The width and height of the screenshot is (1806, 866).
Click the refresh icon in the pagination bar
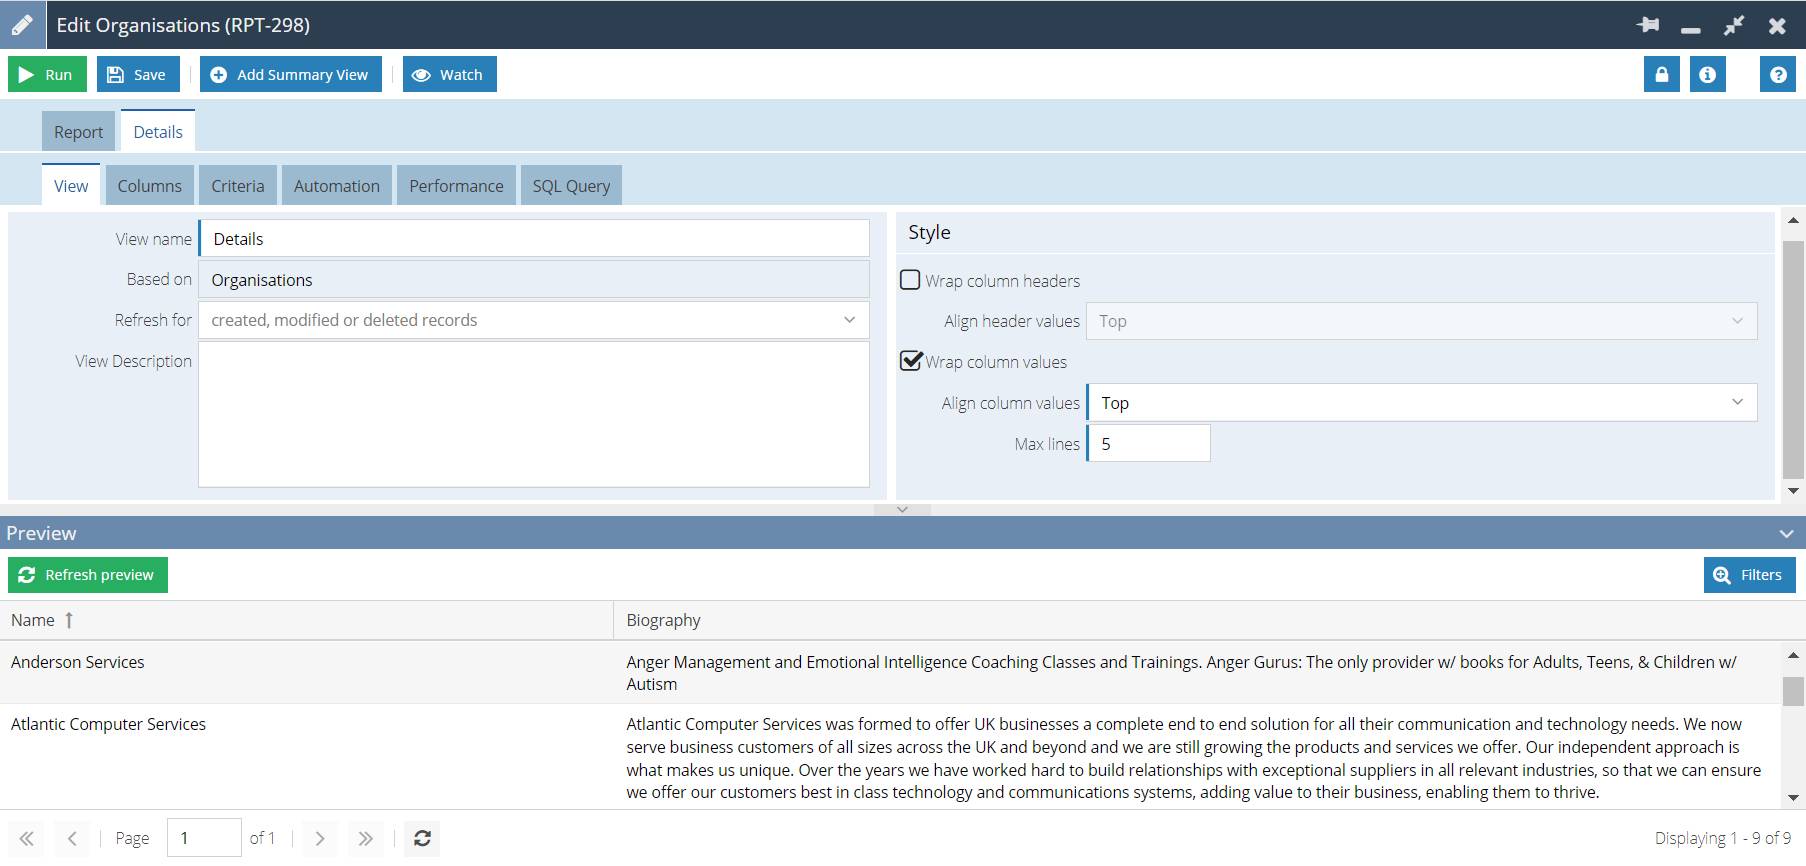[422, 838]
